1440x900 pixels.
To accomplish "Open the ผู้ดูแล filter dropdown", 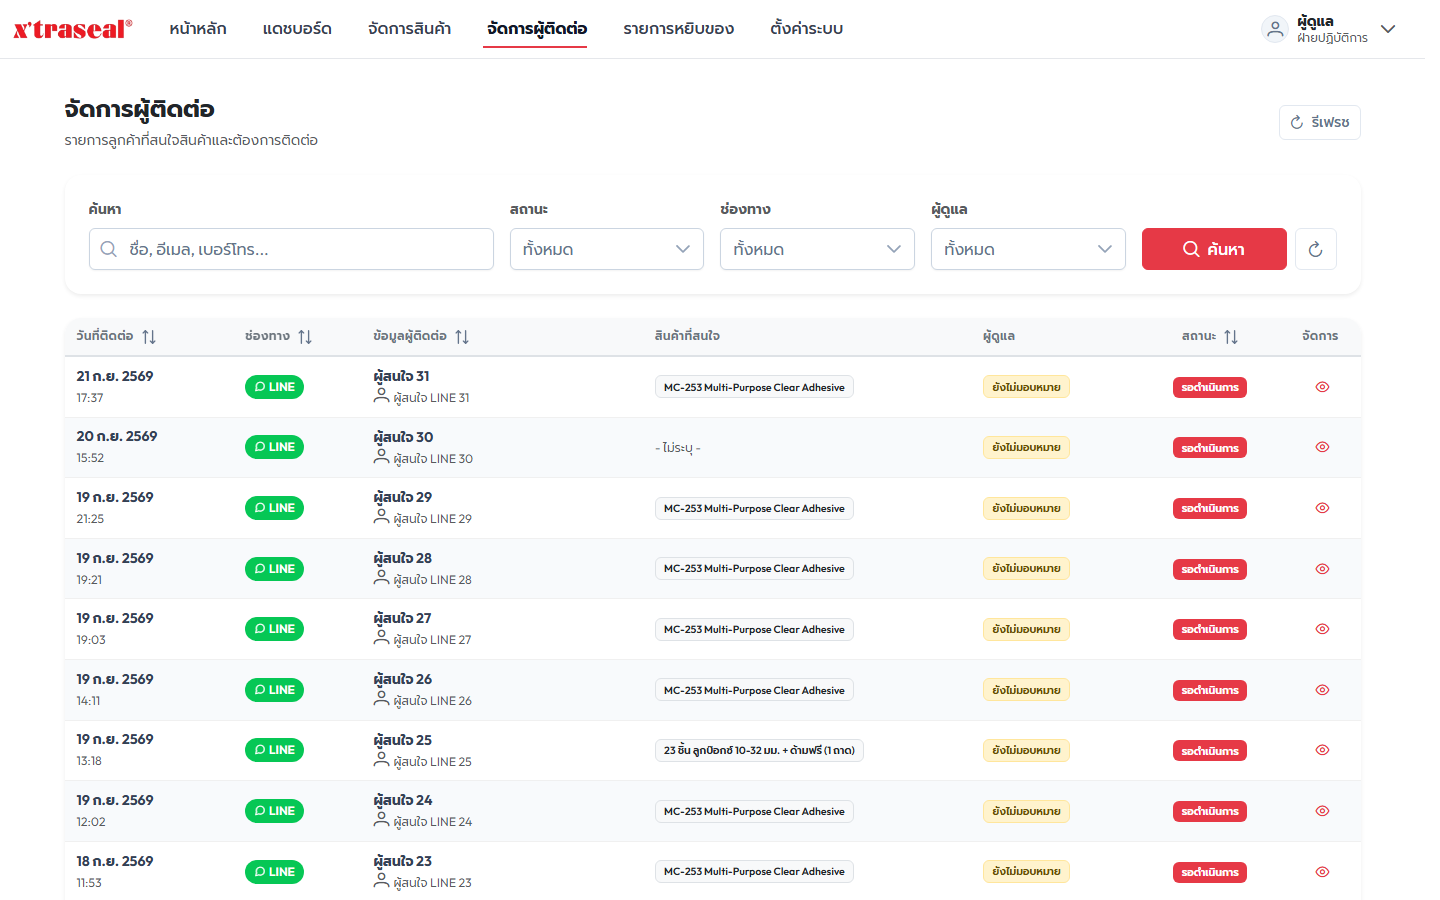I will pos(1028,249).
